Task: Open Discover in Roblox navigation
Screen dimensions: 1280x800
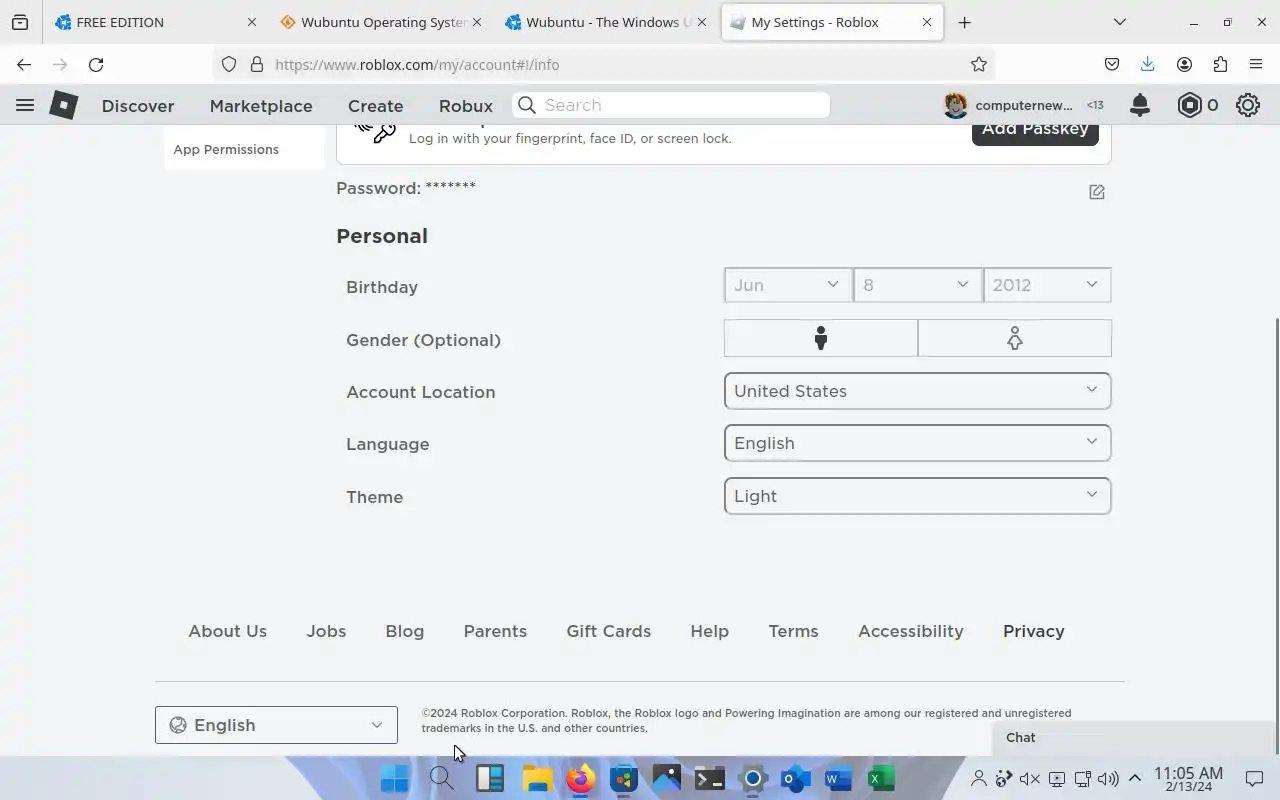Action: [138, 105]
